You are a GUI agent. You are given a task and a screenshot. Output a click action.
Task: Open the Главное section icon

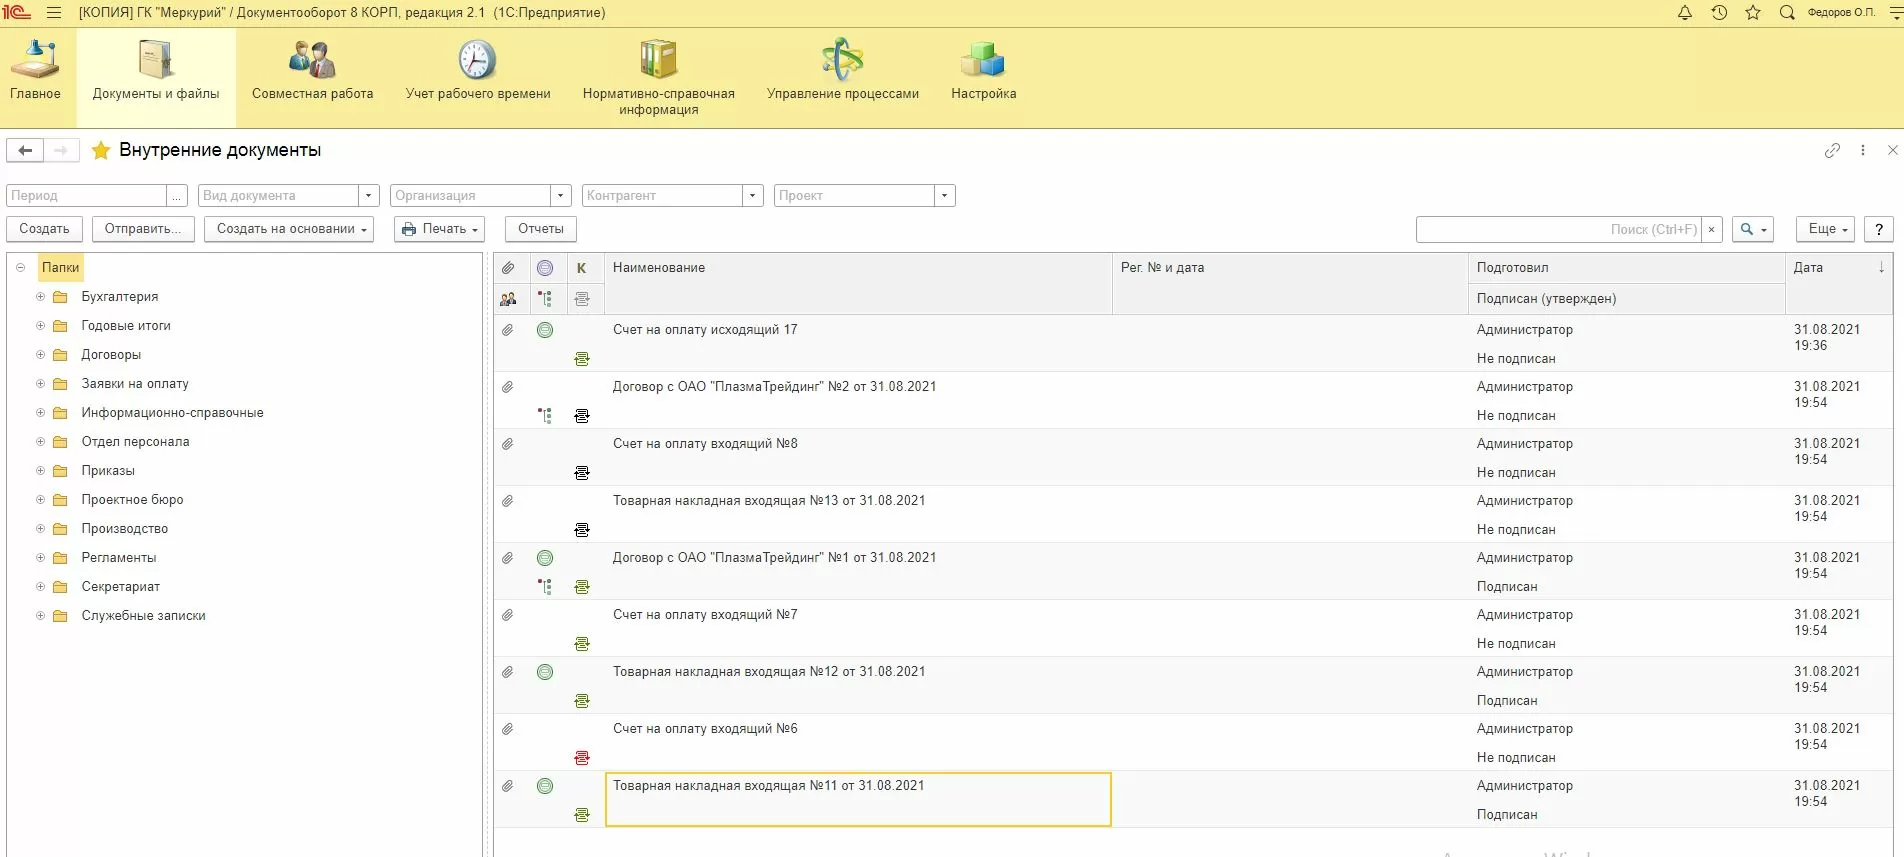click(35, 70)
